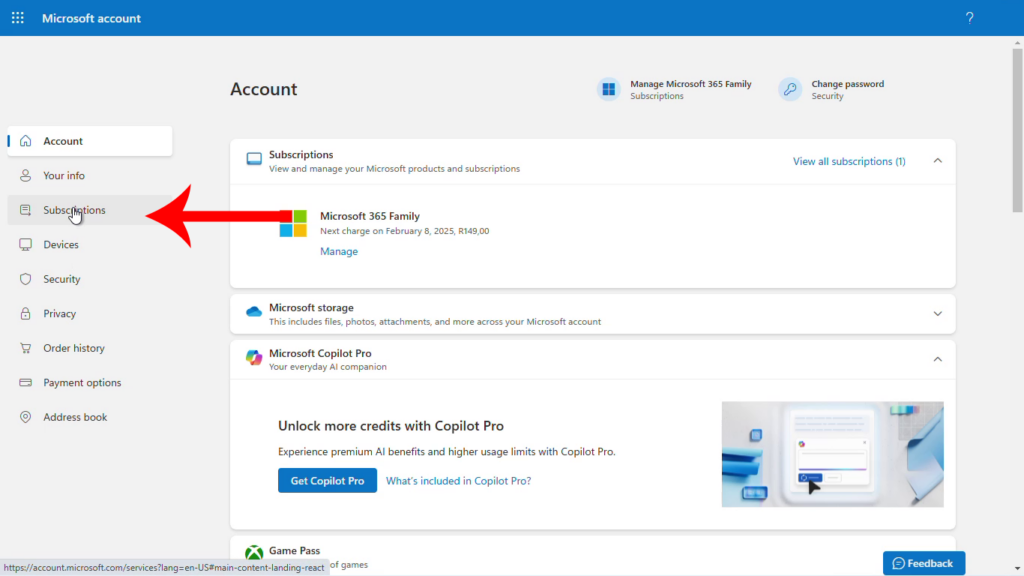The image size is (1024, 576).
Task: Click the Privacy lock icon
Action: pyautogui.click(x=25, y=313)
